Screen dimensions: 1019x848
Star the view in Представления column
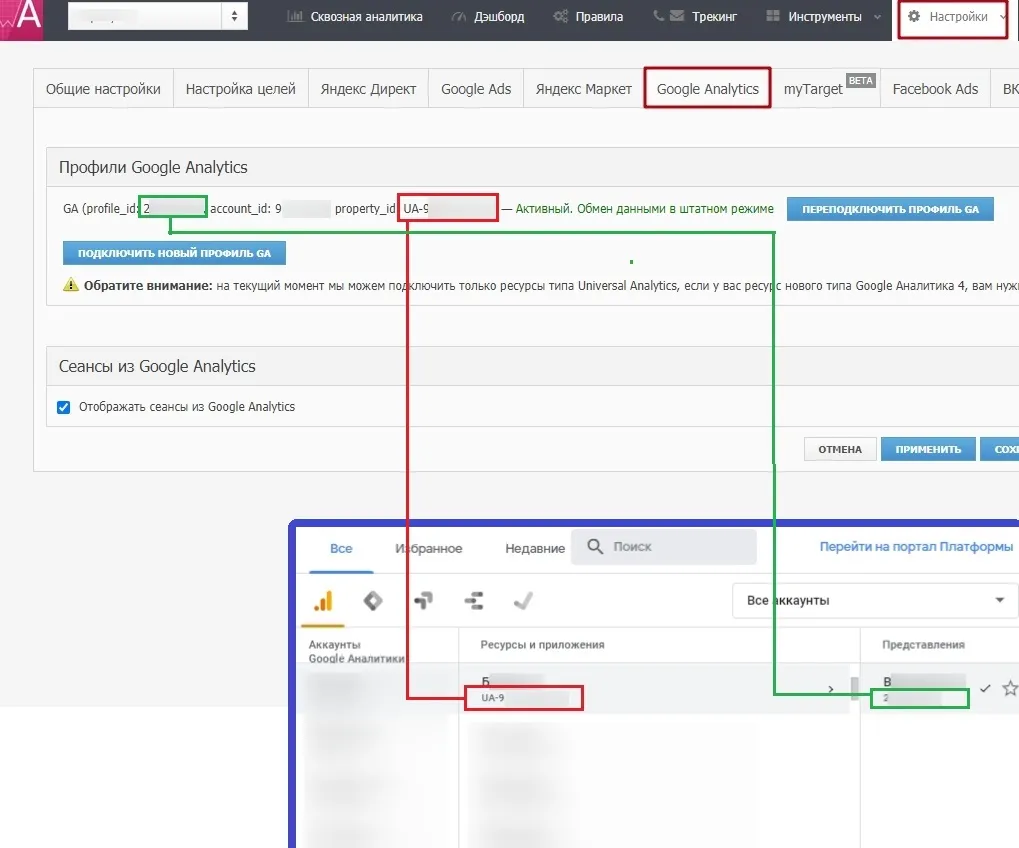point(1009,688)
